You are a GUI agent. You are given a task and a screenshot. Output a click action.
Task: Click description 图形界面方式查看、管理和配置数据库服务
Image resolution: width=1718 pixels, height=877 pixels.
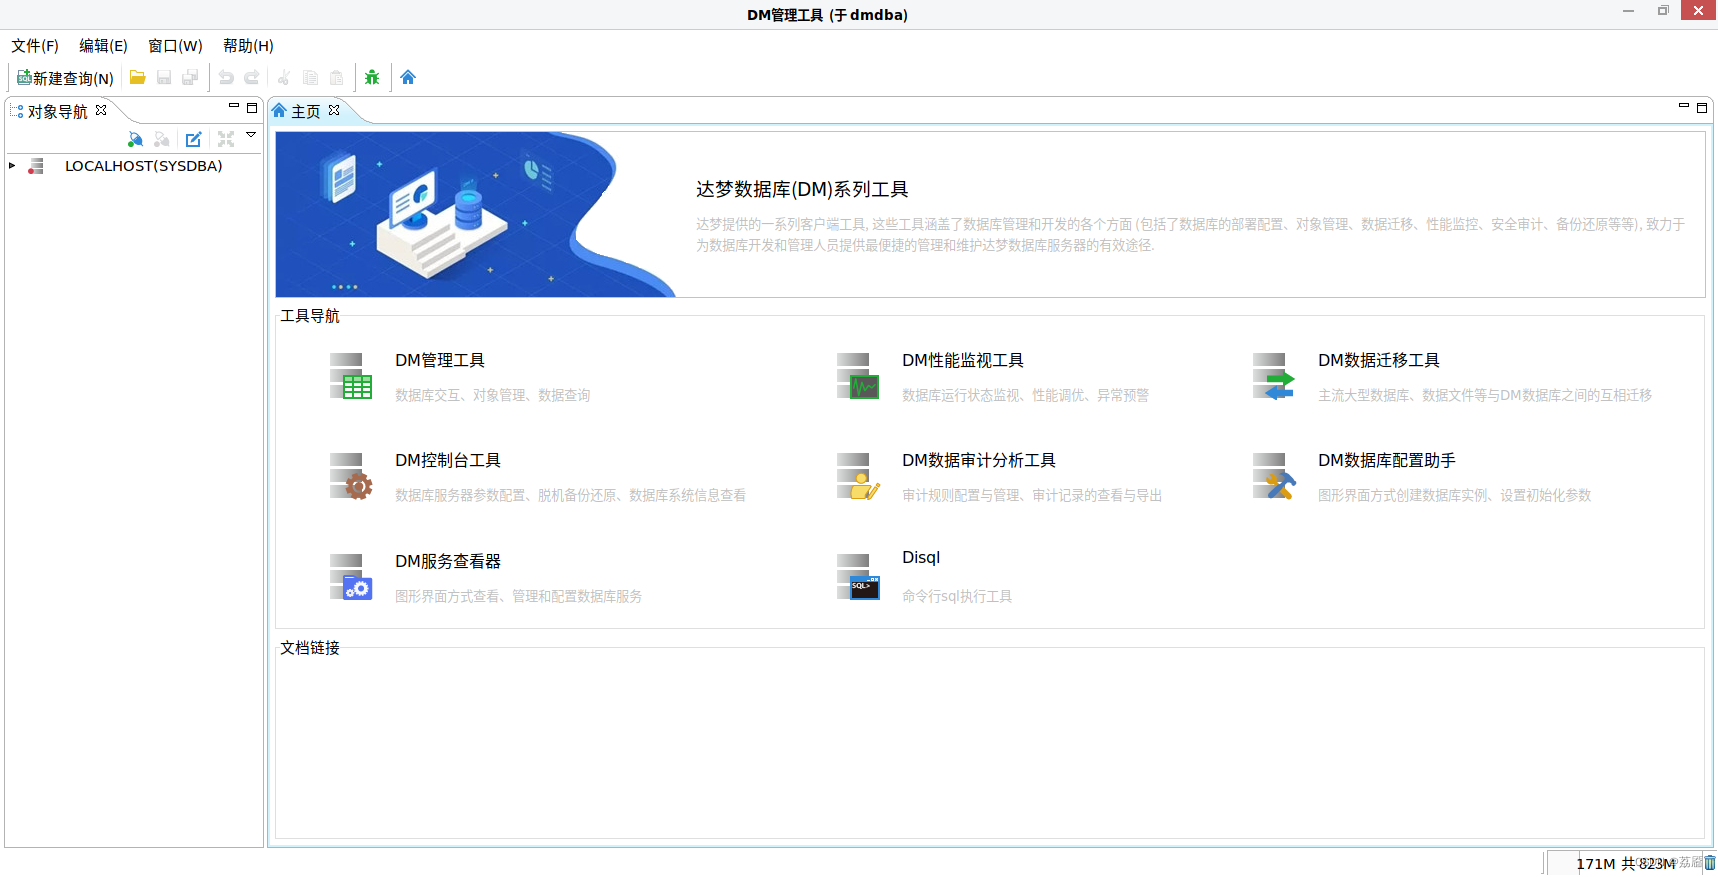pyautogui.click(x=519, y=596)
